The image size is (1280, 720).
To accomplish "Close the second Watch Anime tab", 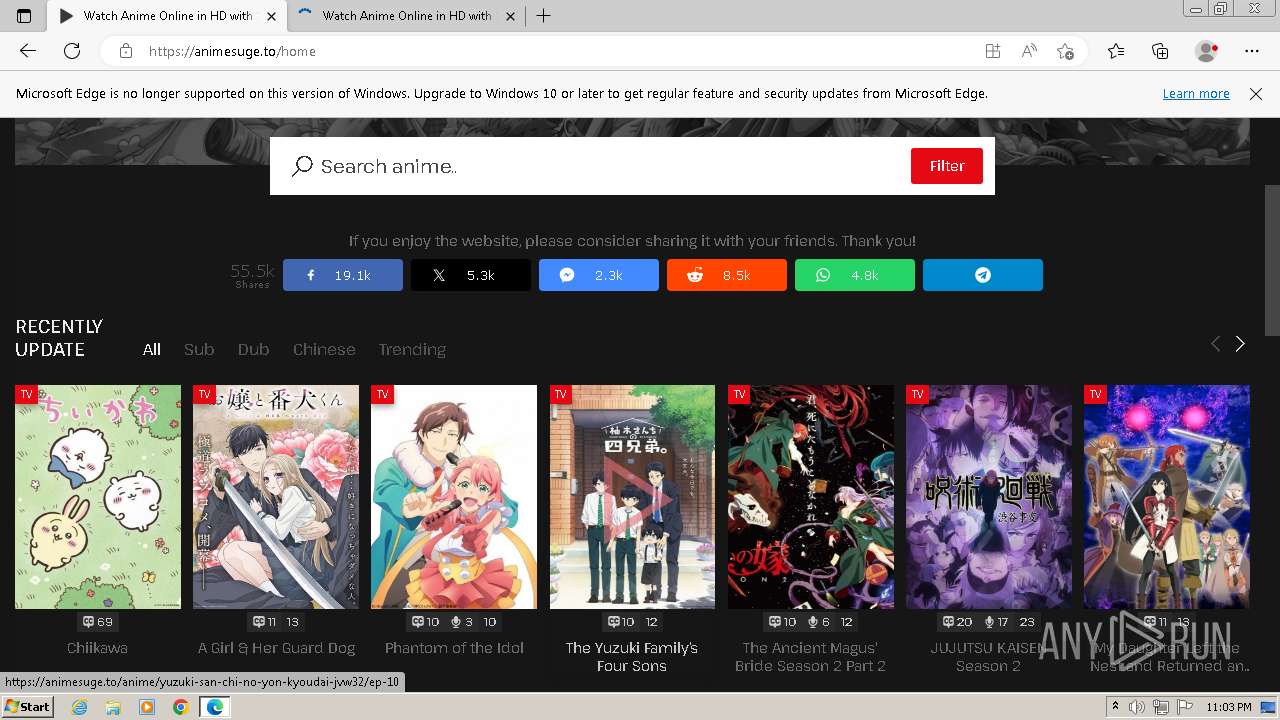I will click(x=510, y=16).
